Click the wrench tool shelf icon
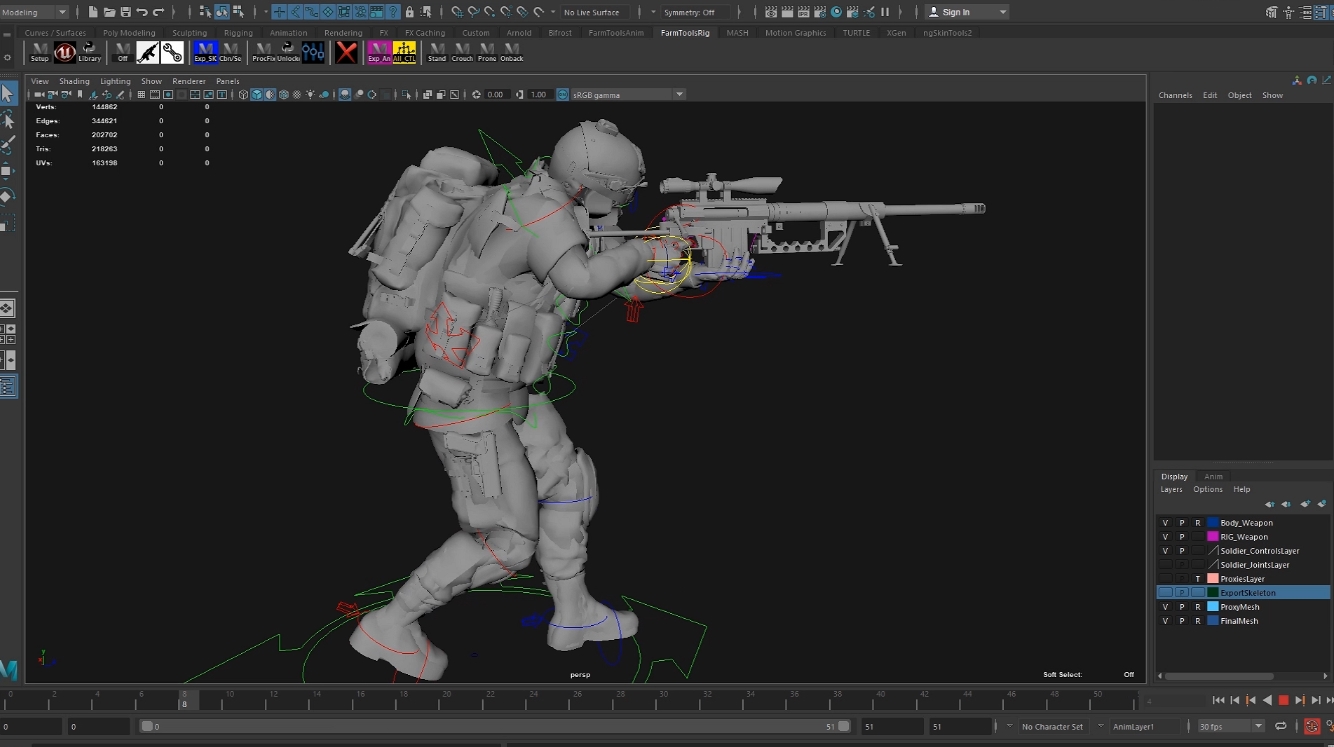The height and width of the screenshot is (747, 1334). [172, 52]
